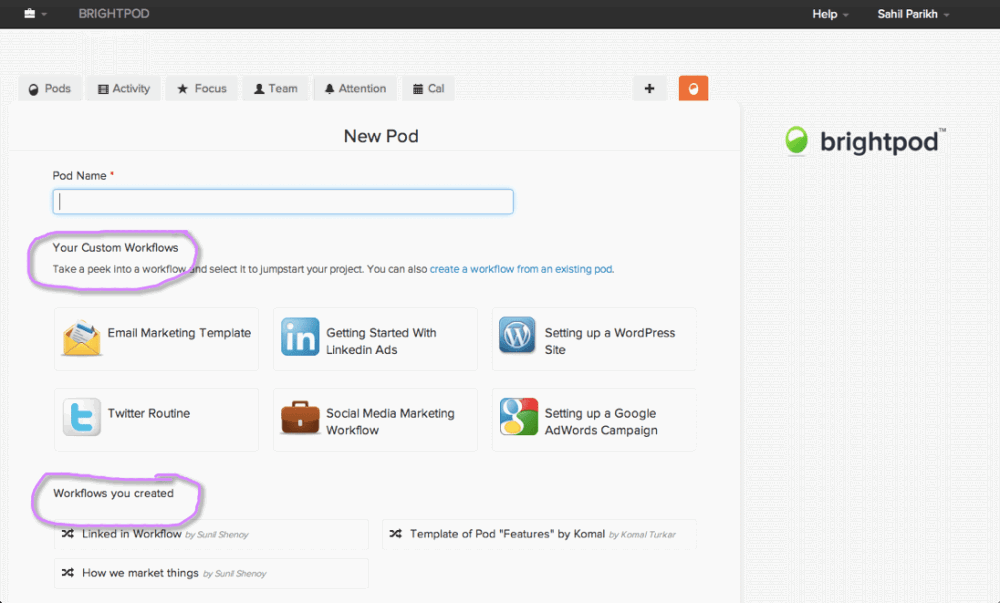Switch to the Cal tab
Image resolution: width=1000 pixels, height=603 pixels.
point(428,89)
